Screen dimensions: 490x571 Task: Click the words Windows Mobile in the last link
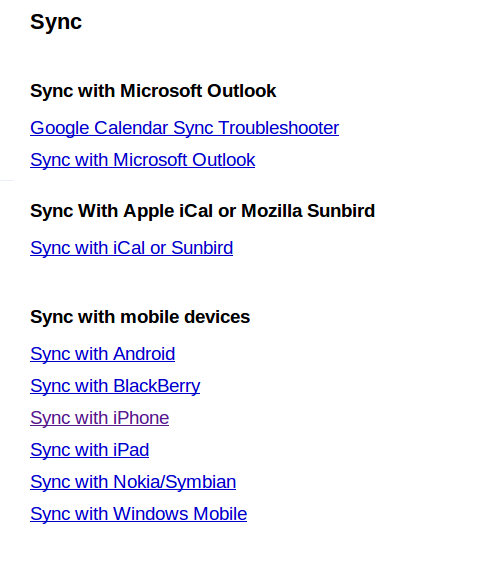click(180, 514)
